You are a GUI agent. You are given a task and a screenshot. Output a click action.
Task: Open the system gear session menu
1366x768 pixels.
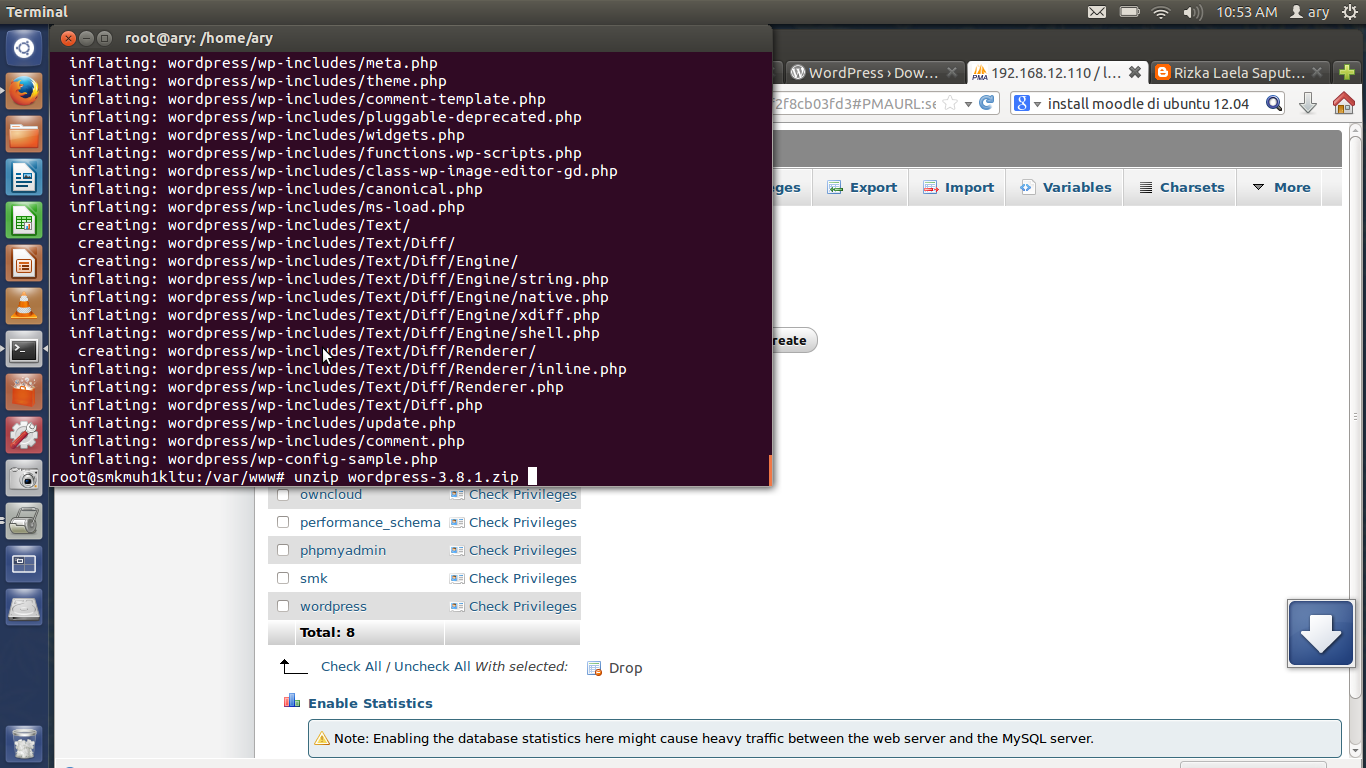pos(1350,12)
